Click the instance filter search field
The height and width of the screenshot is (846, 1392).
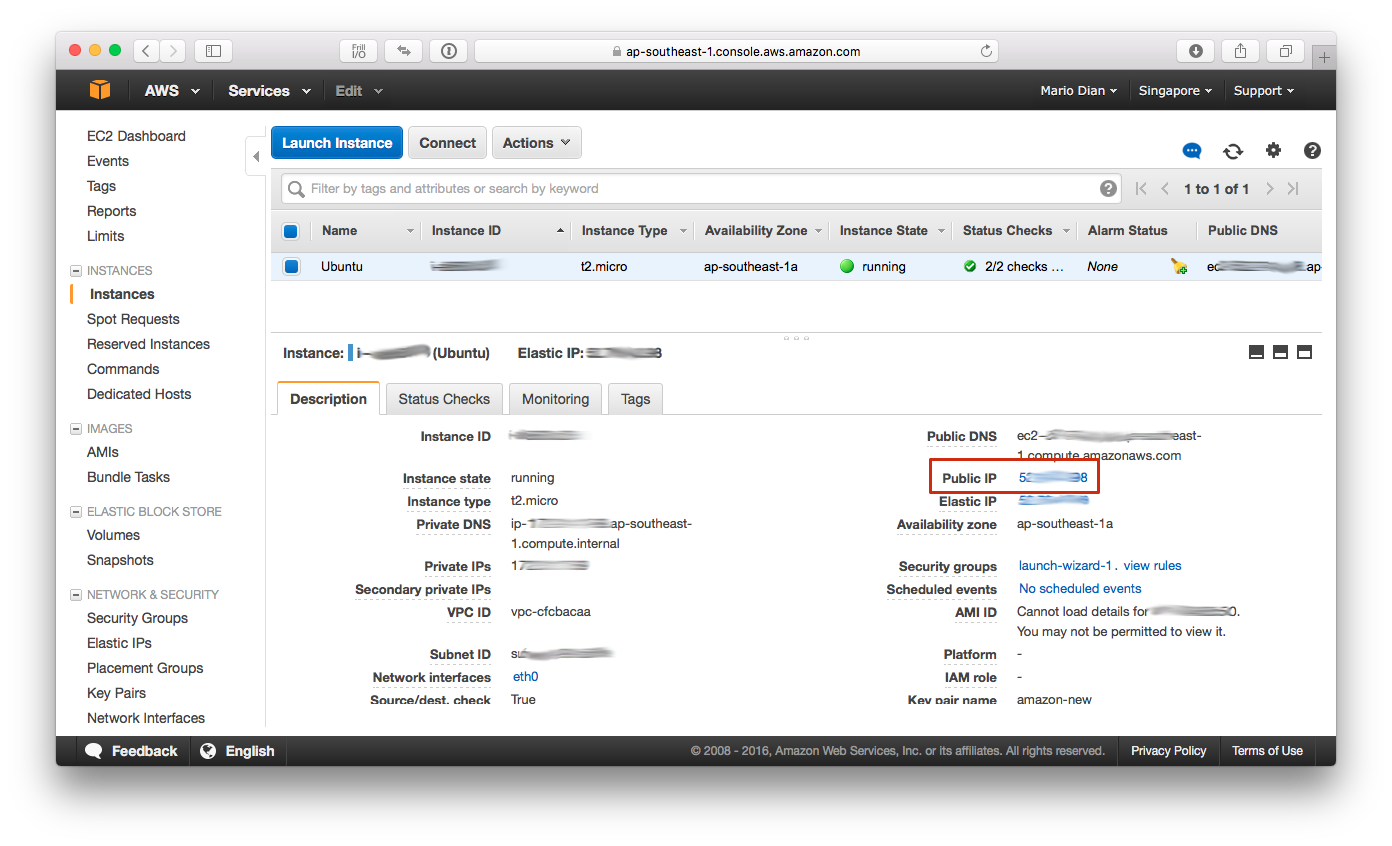pyautogui.click(x=699, y=188)
